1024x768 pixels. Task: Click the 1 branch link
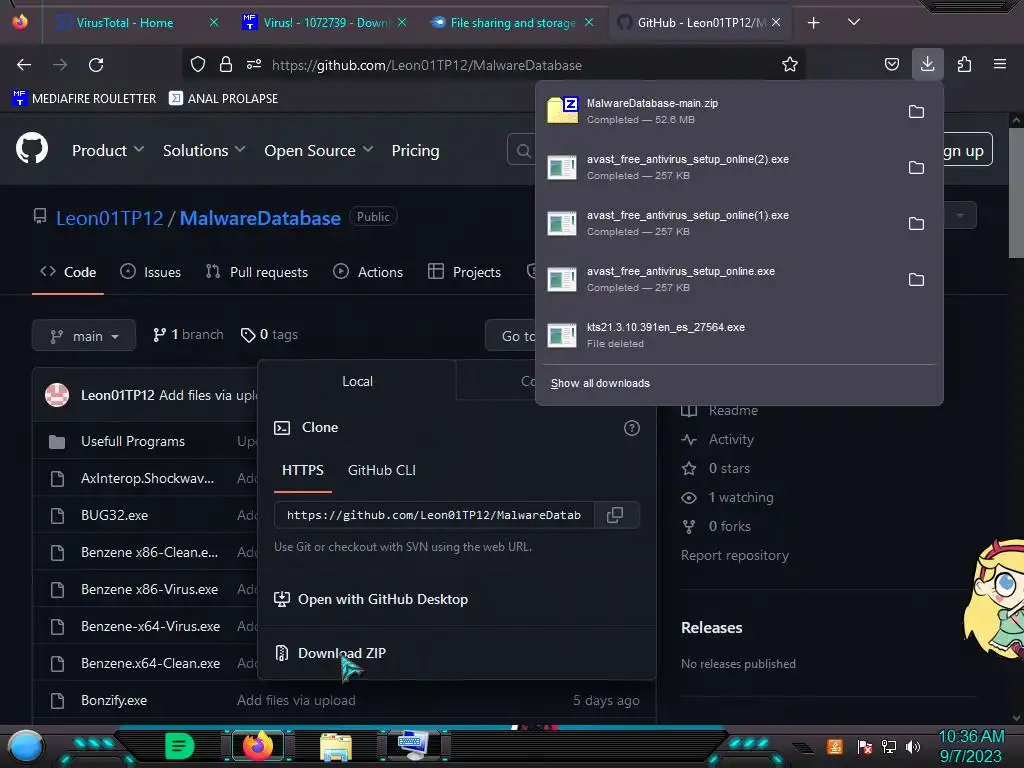click(x=188, y=334)
